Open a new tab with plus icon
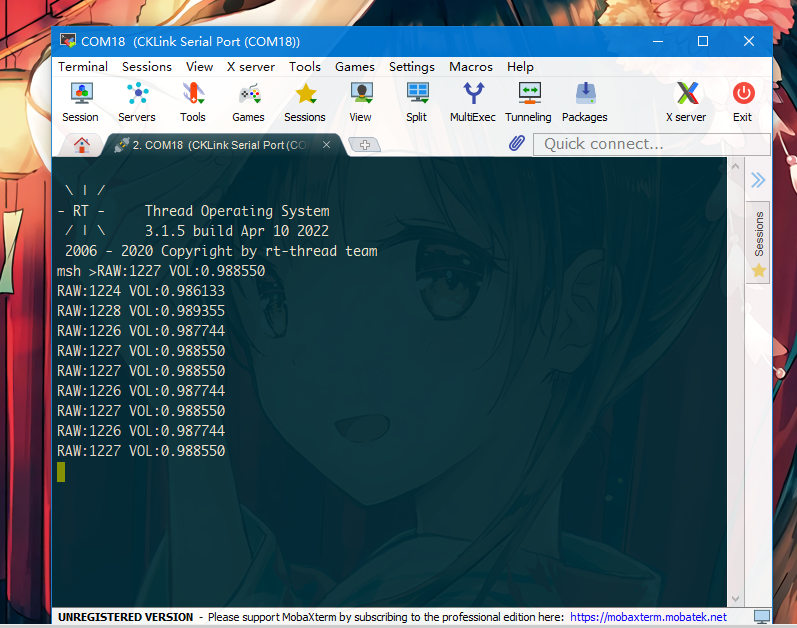 pyautogui.click(x=364, y=145)
